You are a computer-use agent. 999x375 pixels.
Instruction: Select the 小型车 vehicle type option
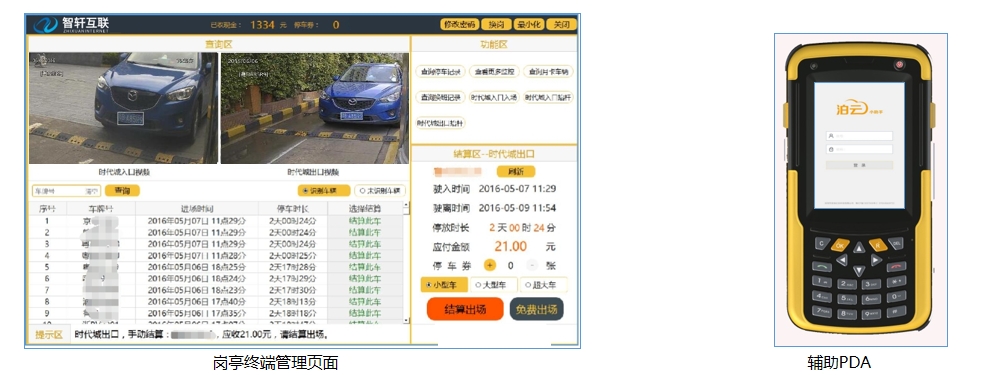tap(444, 285)
